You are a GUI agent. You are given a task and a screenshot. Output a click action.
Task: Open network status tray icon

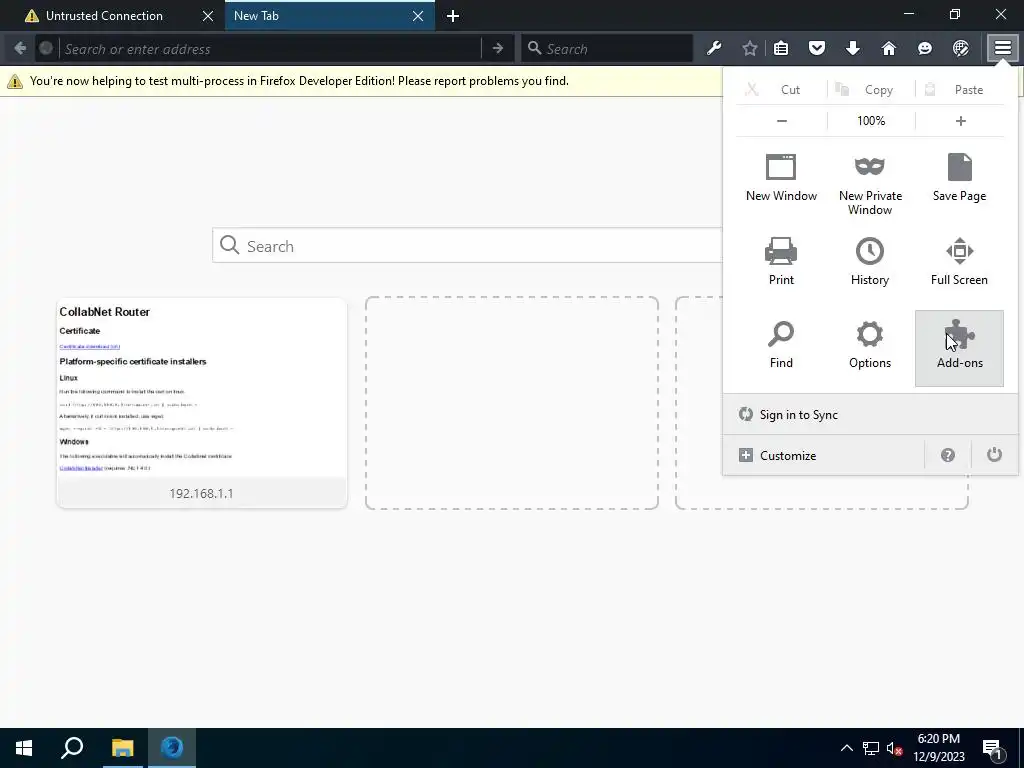click(871, 748)
